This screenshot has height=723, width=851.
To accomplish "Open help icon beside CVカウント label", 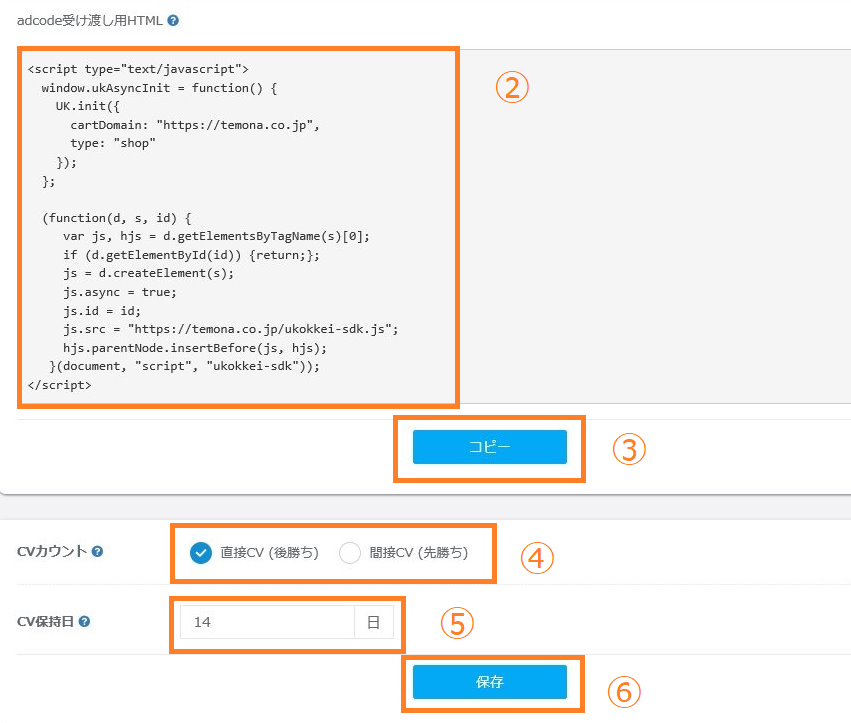I will (x=97, y=551).
